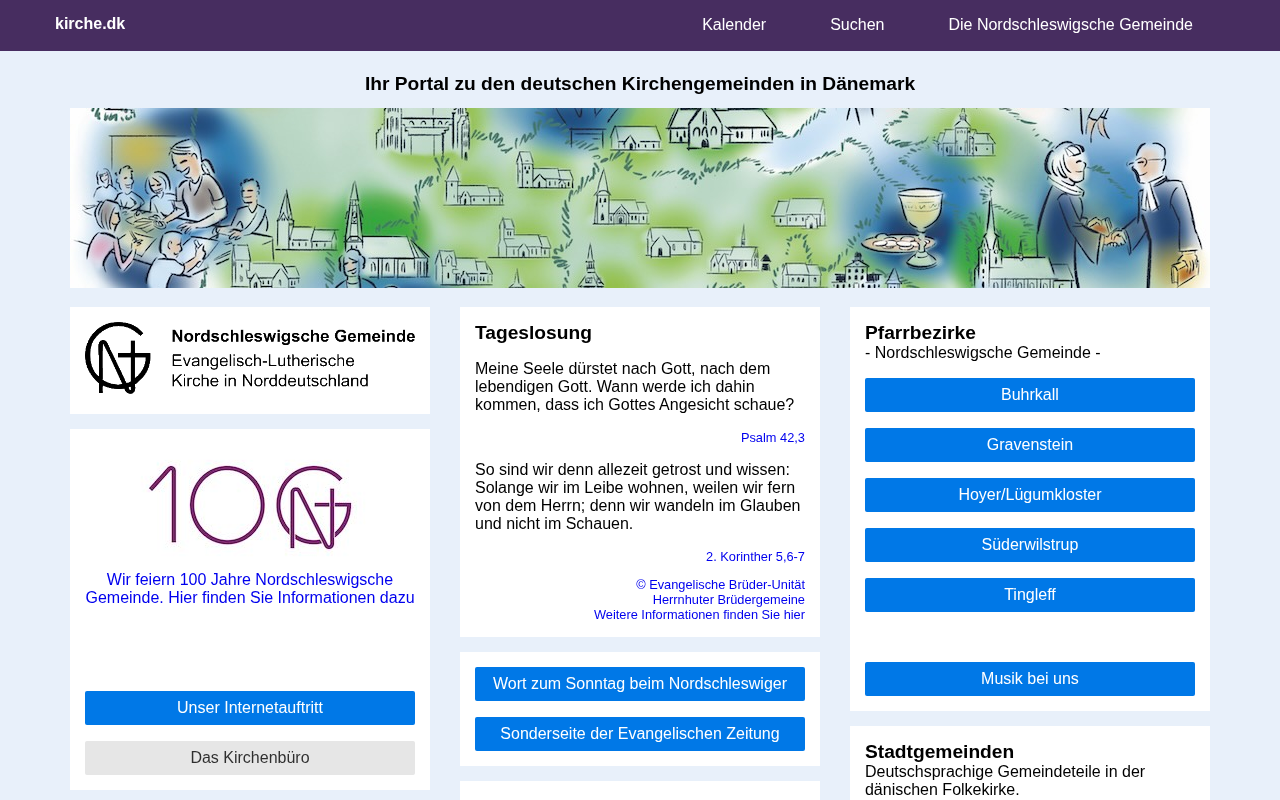Click Sonderseite der Evangelischen Zeitung button

pyautogui.click(x=640, y=734)
